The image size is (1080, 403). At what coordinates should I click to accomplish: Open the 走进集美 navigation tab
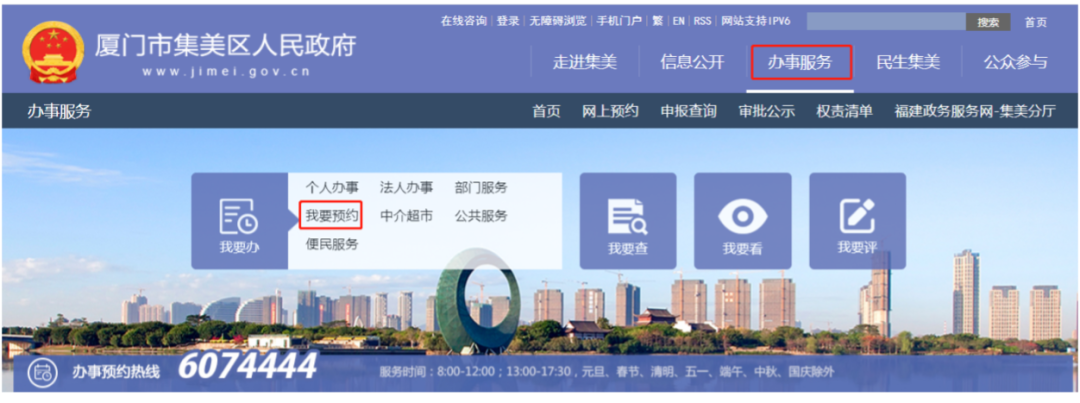pos(585,62)
